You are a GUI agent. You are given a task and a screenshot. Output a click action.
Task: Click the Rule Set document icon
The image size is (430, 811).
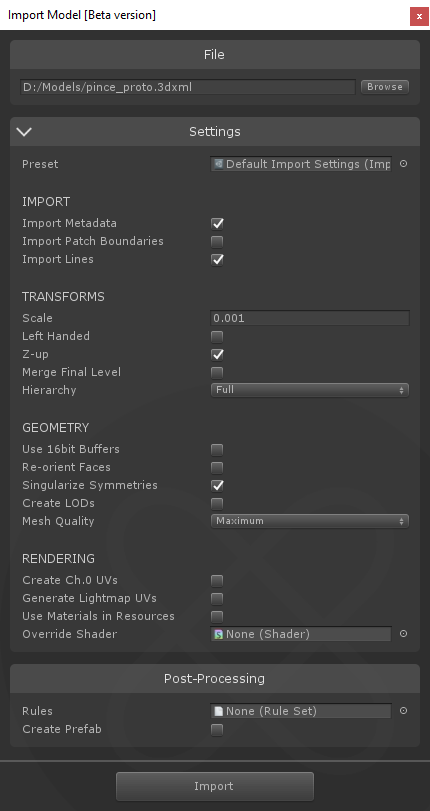pos(219,711)
